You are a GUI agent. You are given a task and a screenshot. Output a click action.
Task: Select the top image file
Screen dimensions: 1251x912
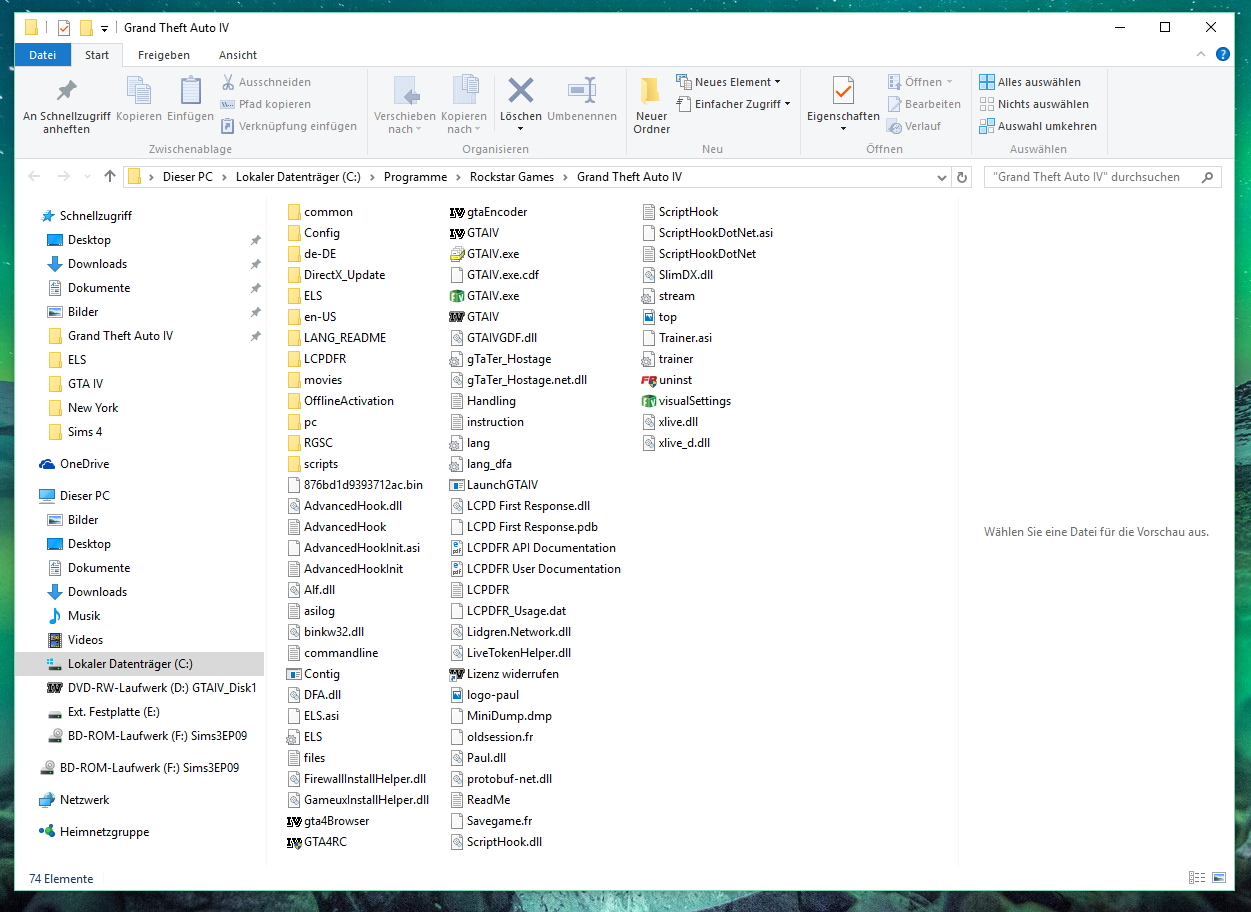(x=660, y=317)
